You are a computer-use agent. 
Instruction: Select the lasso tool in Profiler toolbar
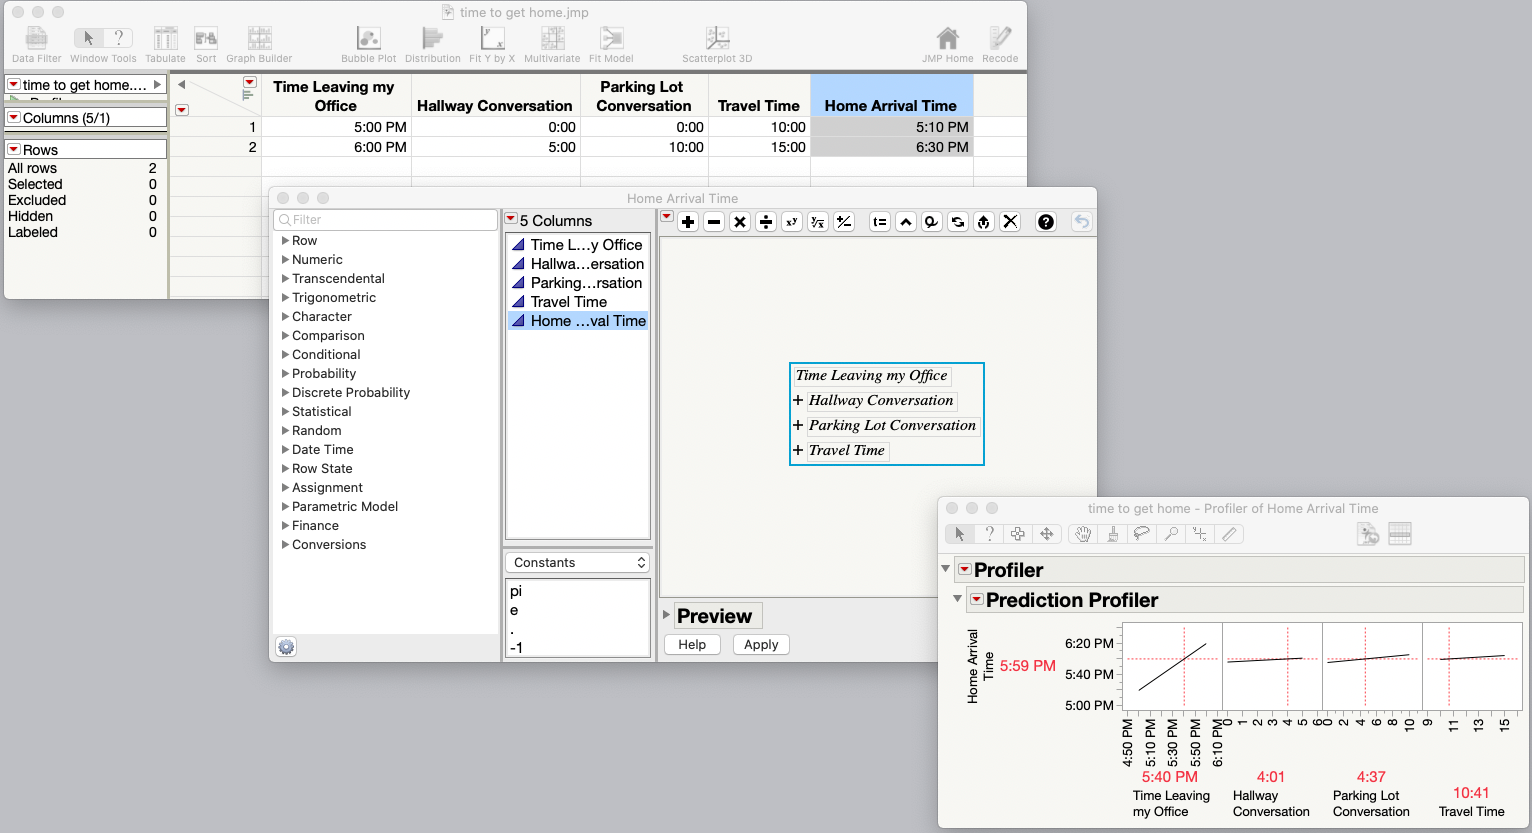pos(1141,534)
